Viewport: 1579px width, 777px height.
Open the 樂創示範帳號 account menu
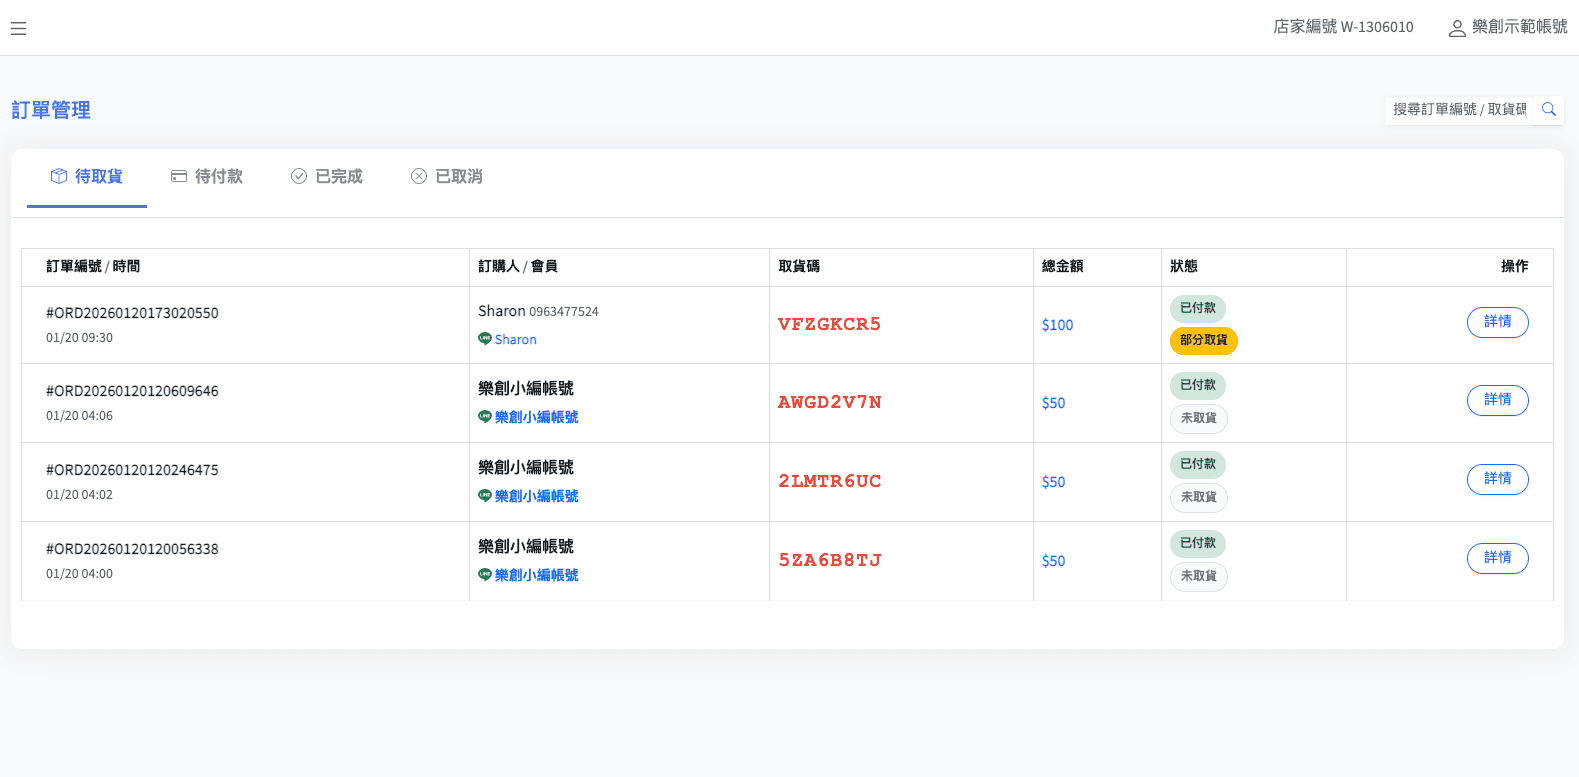(x=1518, y=27)
